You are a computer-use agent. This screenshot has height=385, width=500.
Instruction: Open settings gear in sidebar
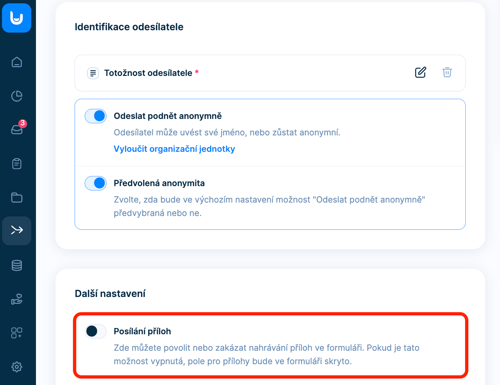tap(17, 367)
